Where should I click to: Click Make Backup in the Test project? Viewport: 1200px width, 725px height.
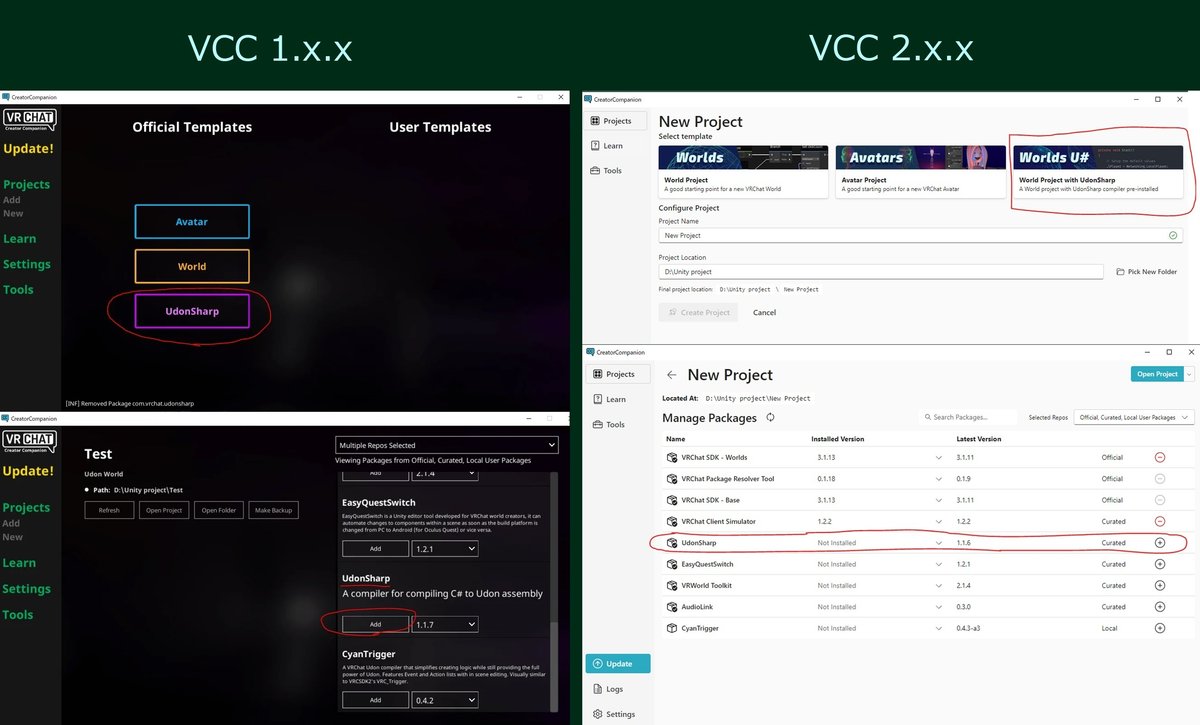(273, 510)
